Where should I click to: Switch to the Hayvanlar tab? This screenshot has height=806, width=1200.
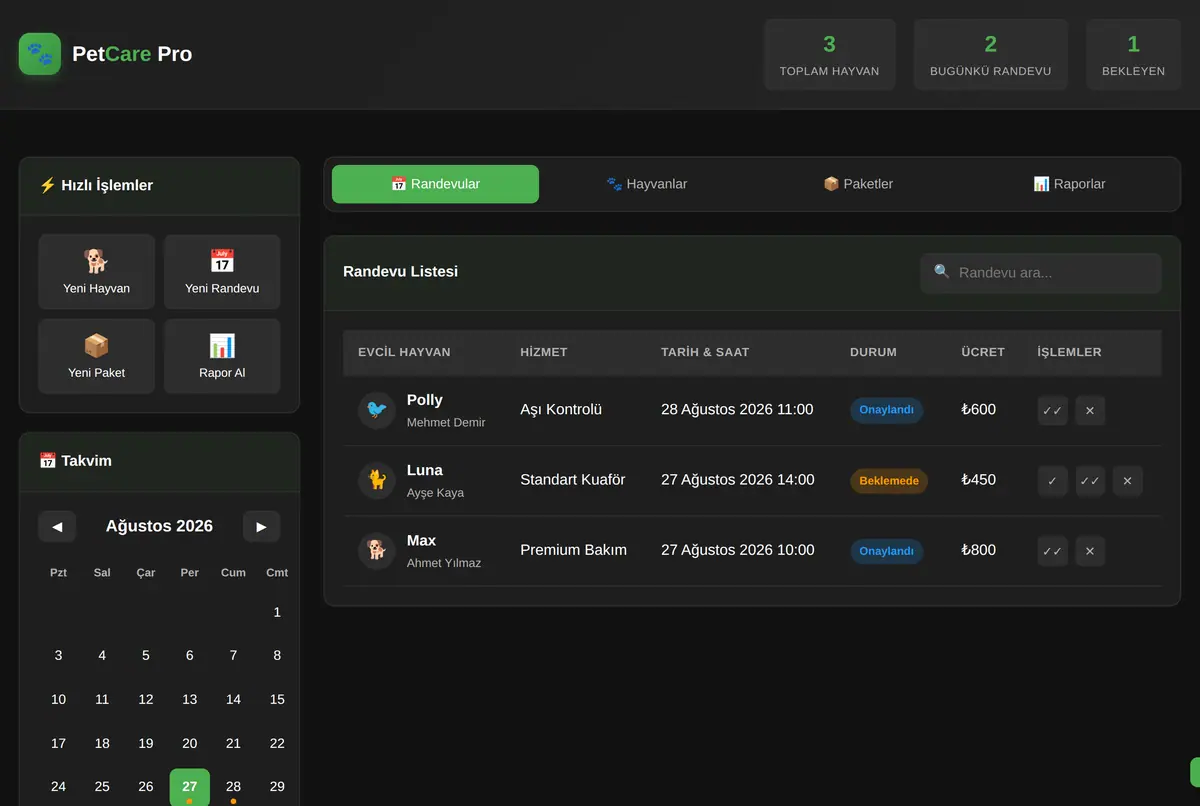(646, 184)
